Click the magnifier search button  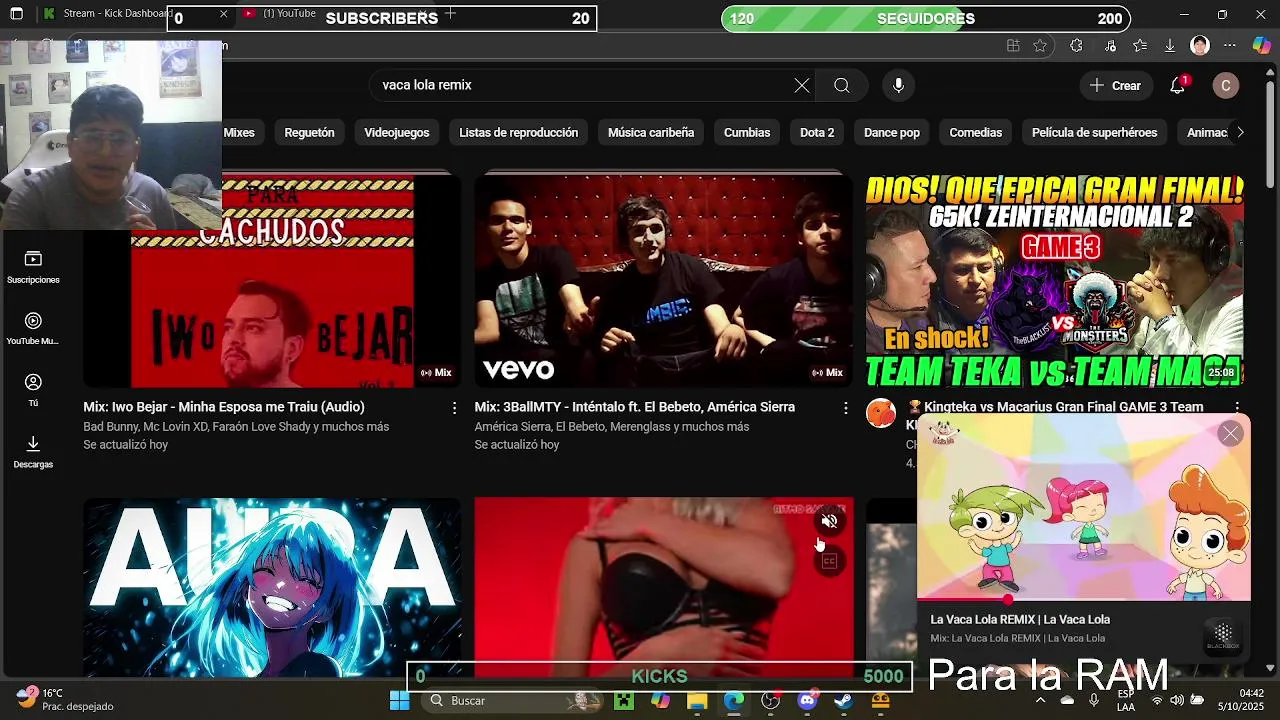[x=842, y=85]
